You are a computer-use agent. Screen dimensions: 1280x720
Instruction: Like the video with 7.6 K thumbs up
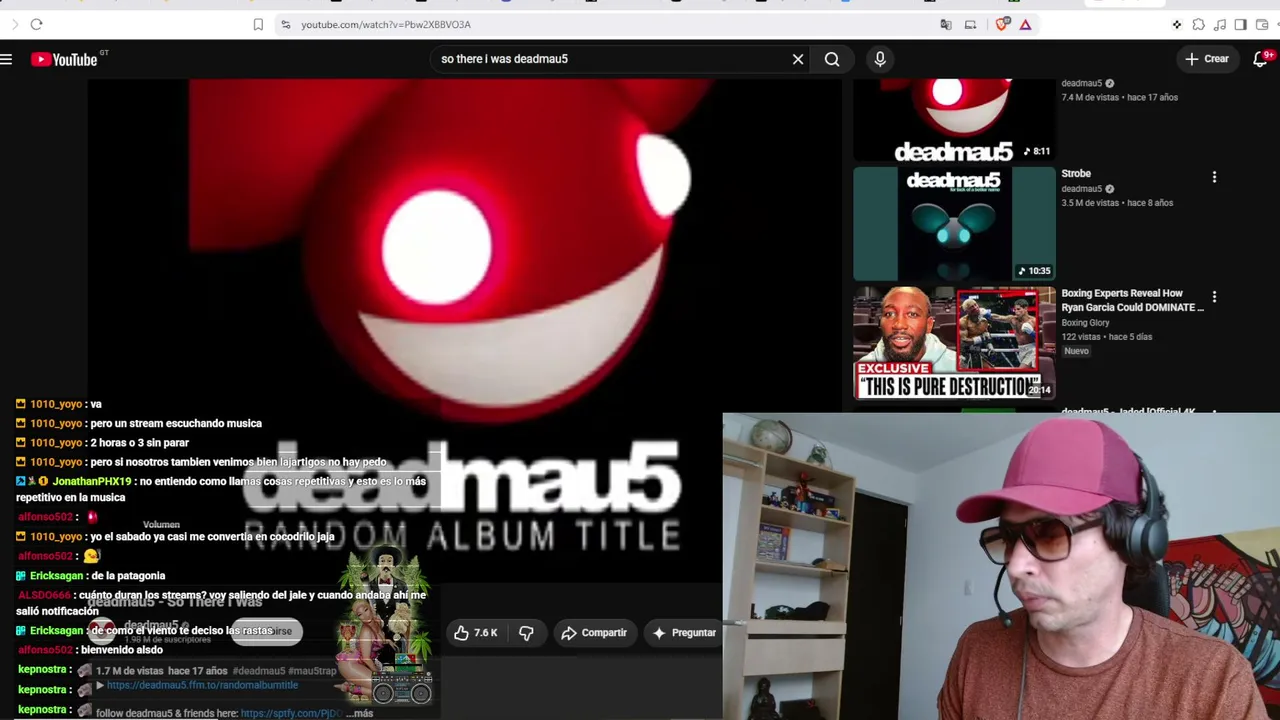476,632
